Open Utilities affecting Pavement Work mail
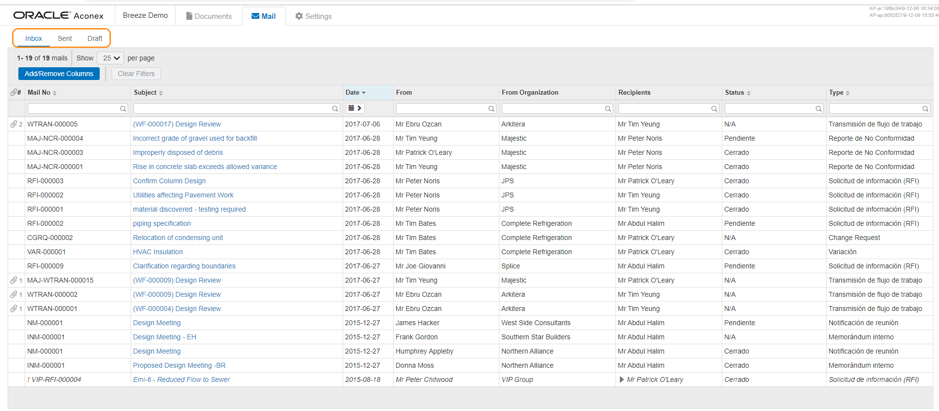Screen dimensions: 939x411 [183, 195]
